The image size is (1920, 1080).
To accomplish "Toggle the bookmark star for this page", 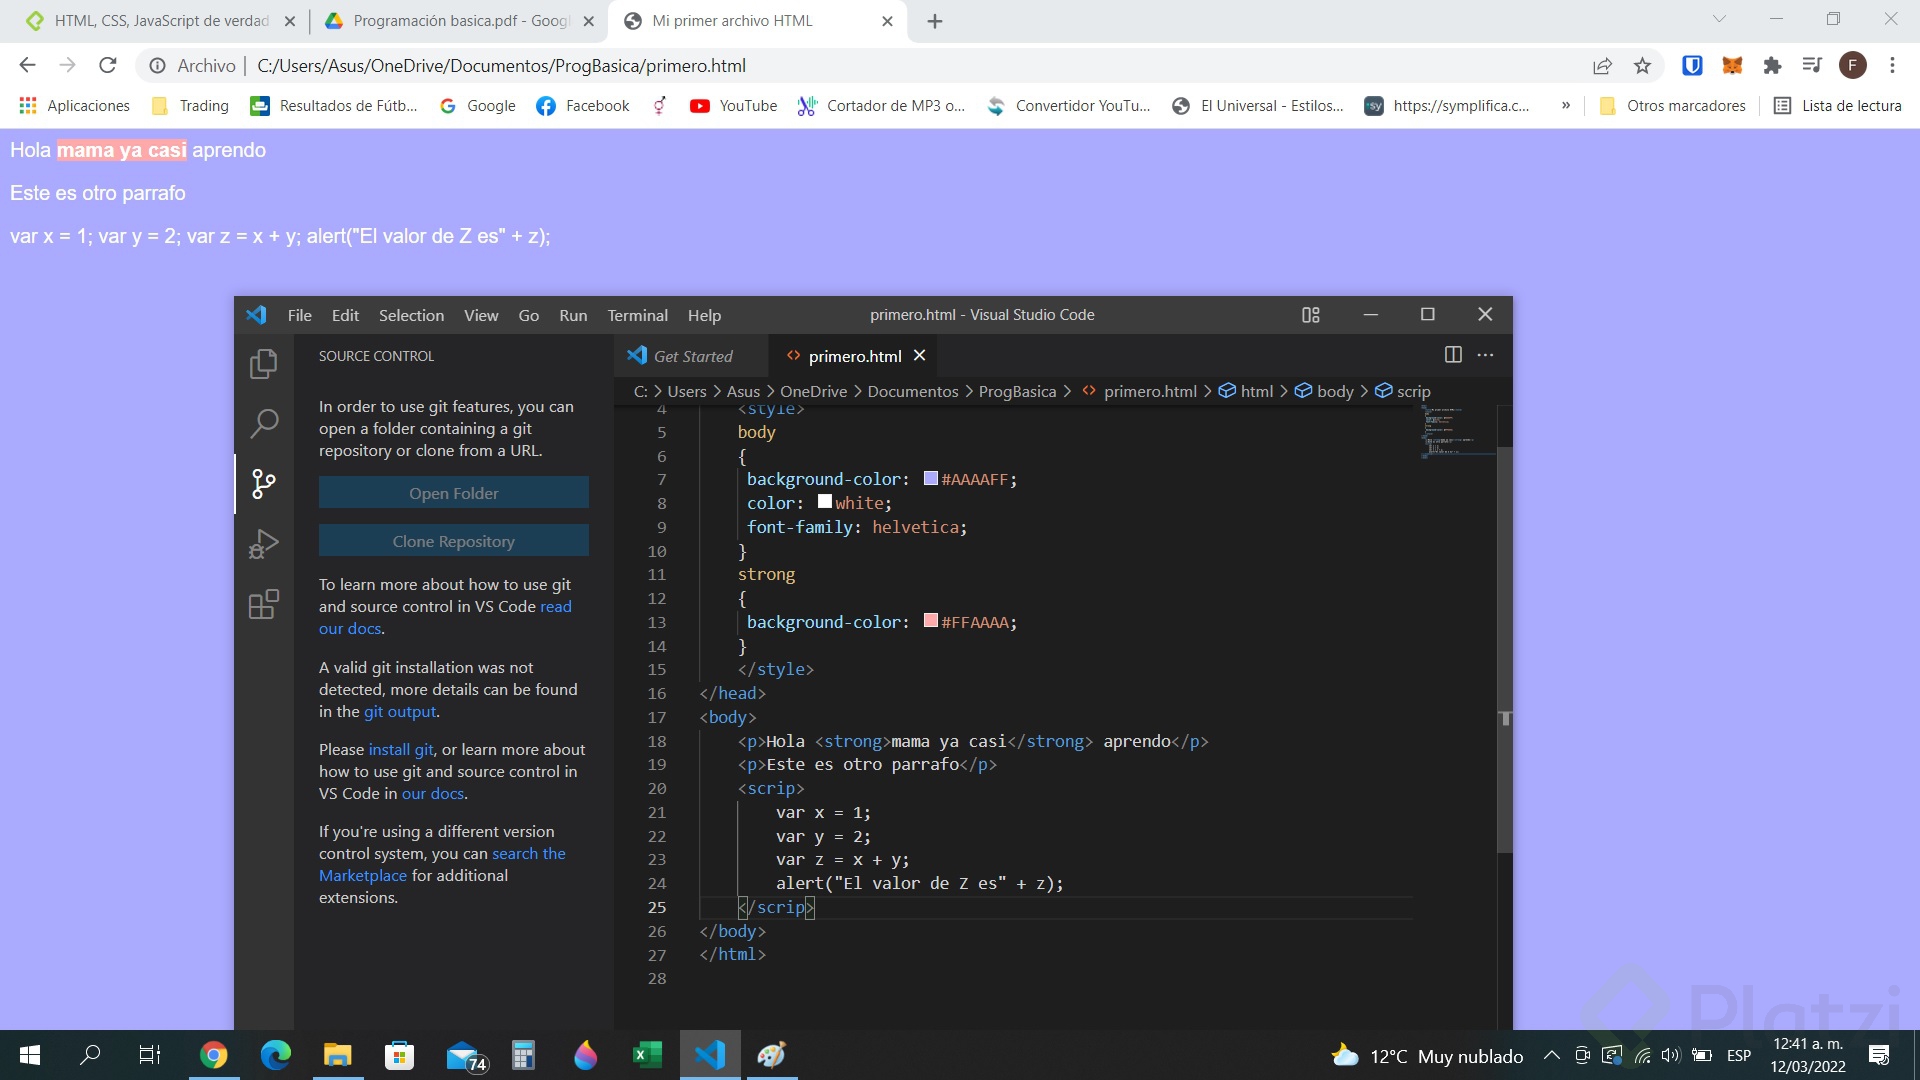I will [1641, 65].
